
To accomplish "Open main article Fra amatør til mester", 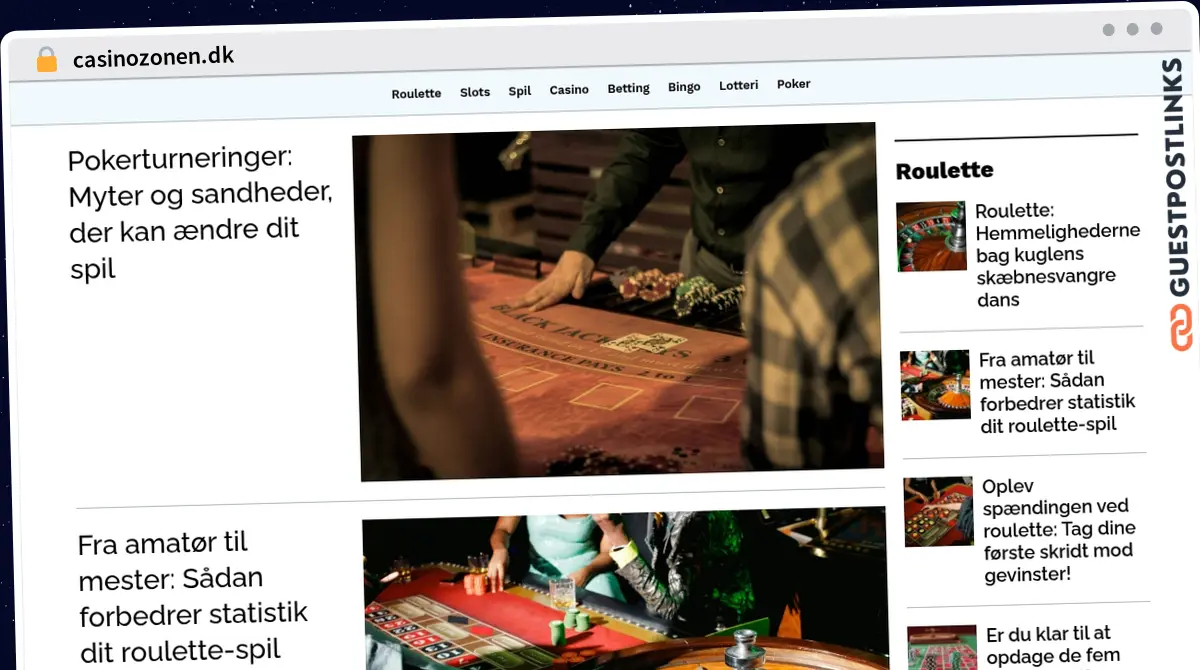I will click(x=194, y=597).
